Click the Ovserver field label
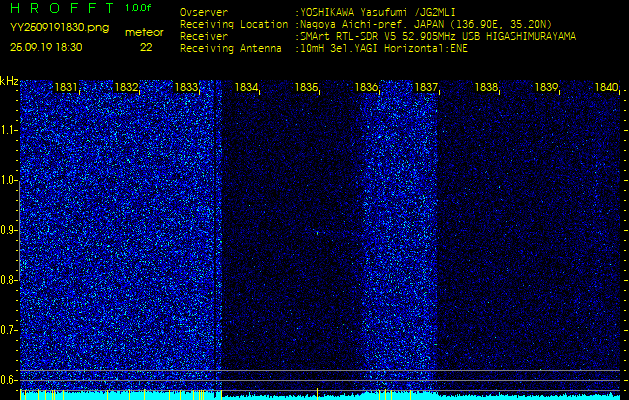This screenshot has height=400, width=629. (x=204, y=12)
